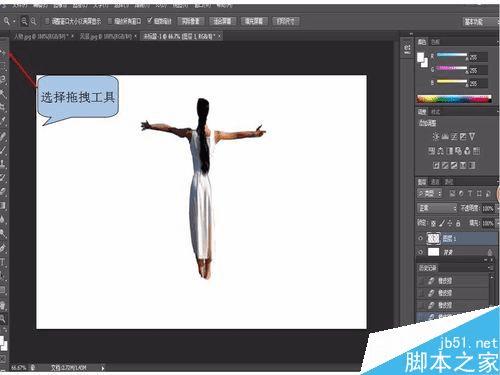Hide Layer 1 with its eye icon

(420, 238)
